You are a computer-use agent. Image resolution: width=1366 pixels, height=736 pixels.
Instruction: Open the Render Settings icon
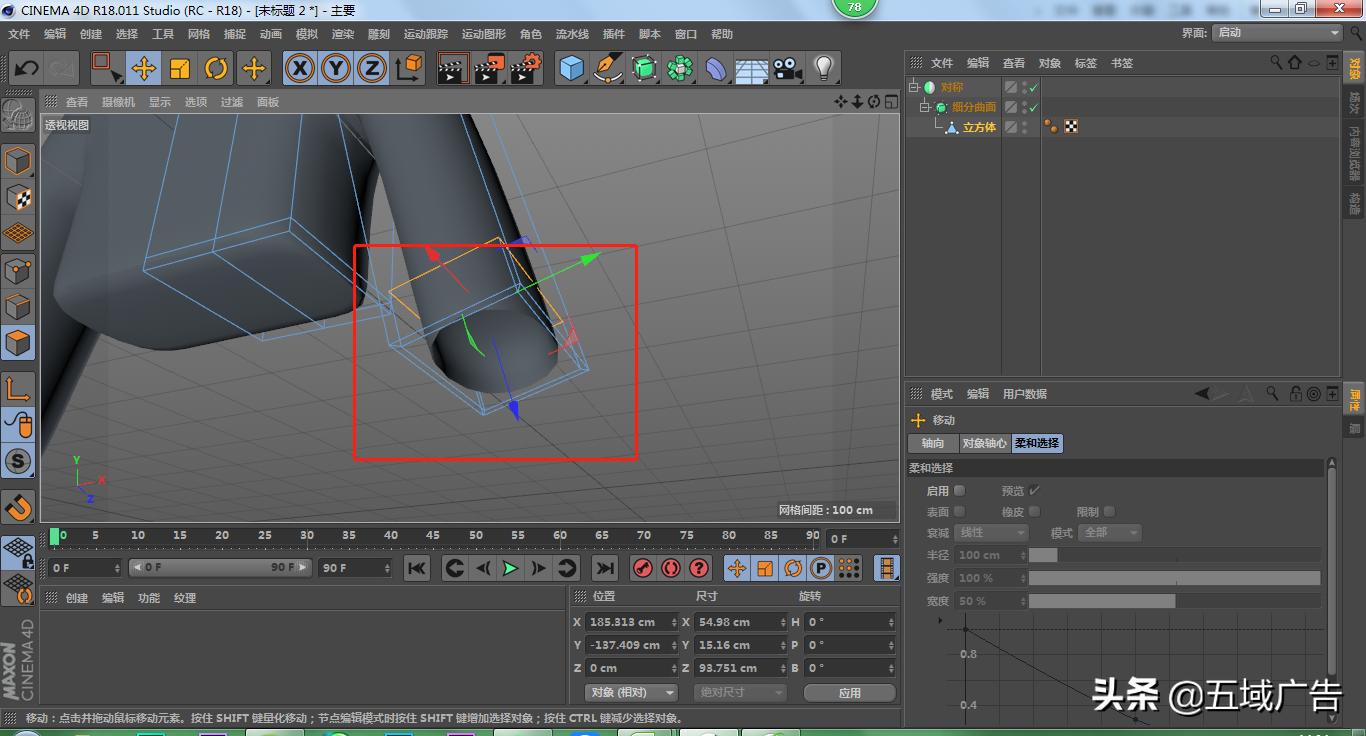pos(525,68)
